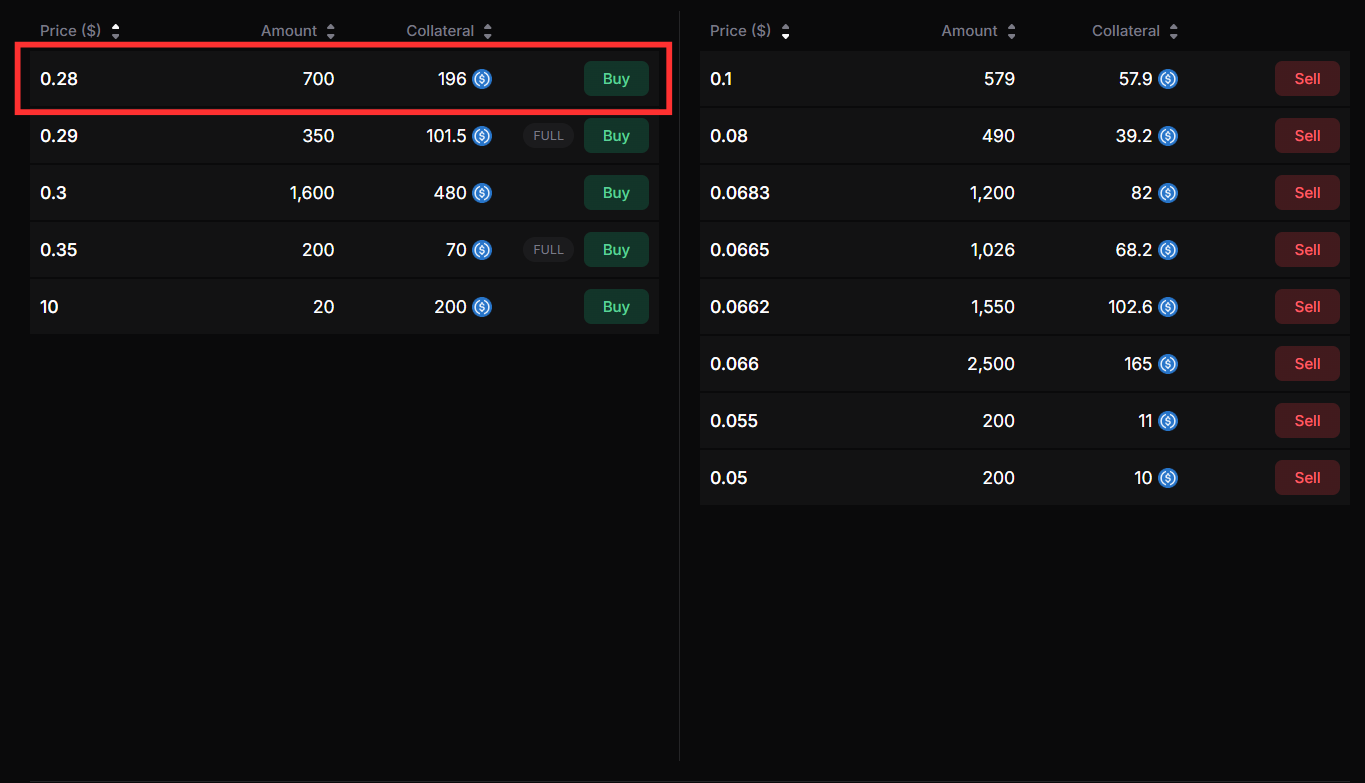Viewport: 1365px width, 783px height.
Task: Buy the 0.29 price offer
Action: pyautogui.click(x=616, y=136)
